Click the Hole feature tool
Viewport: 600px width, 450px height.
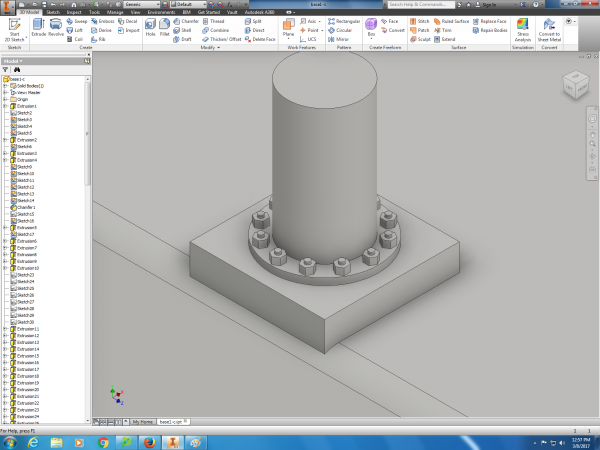(149, 24)
